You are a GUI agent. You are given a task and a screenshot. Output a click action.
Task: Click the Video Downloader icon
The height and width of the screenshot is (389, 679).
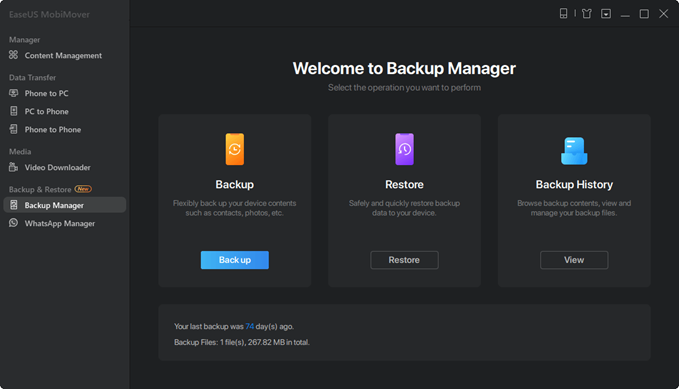click(14, 167)
